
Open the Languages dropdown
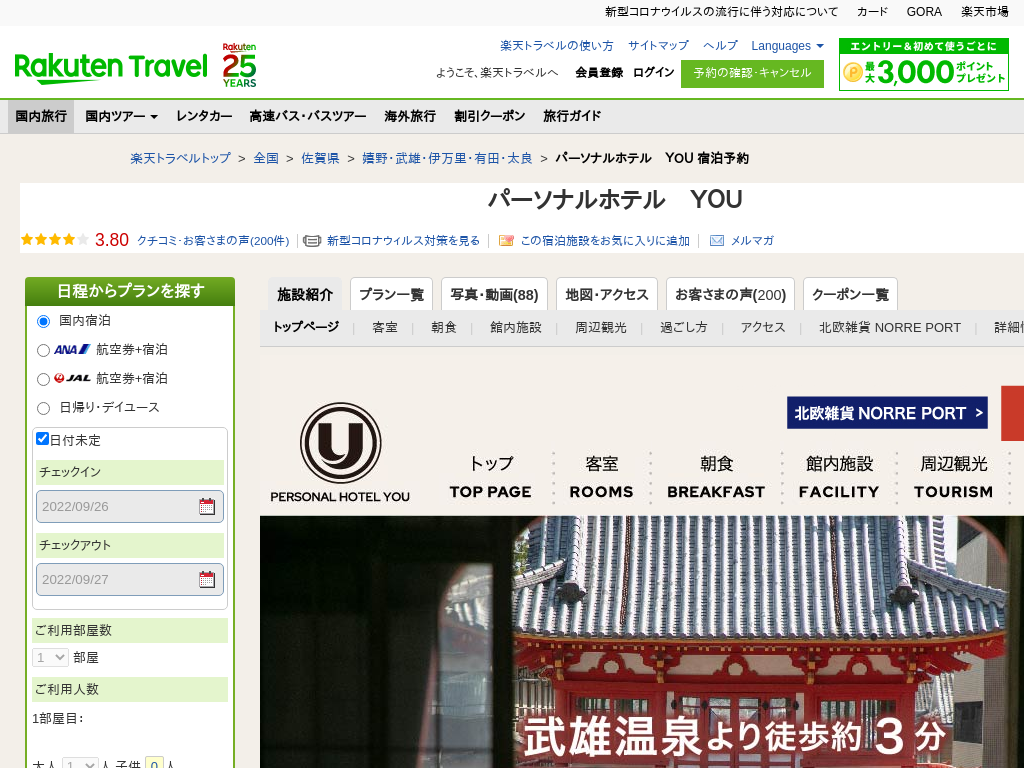click(x=788, y=46)
